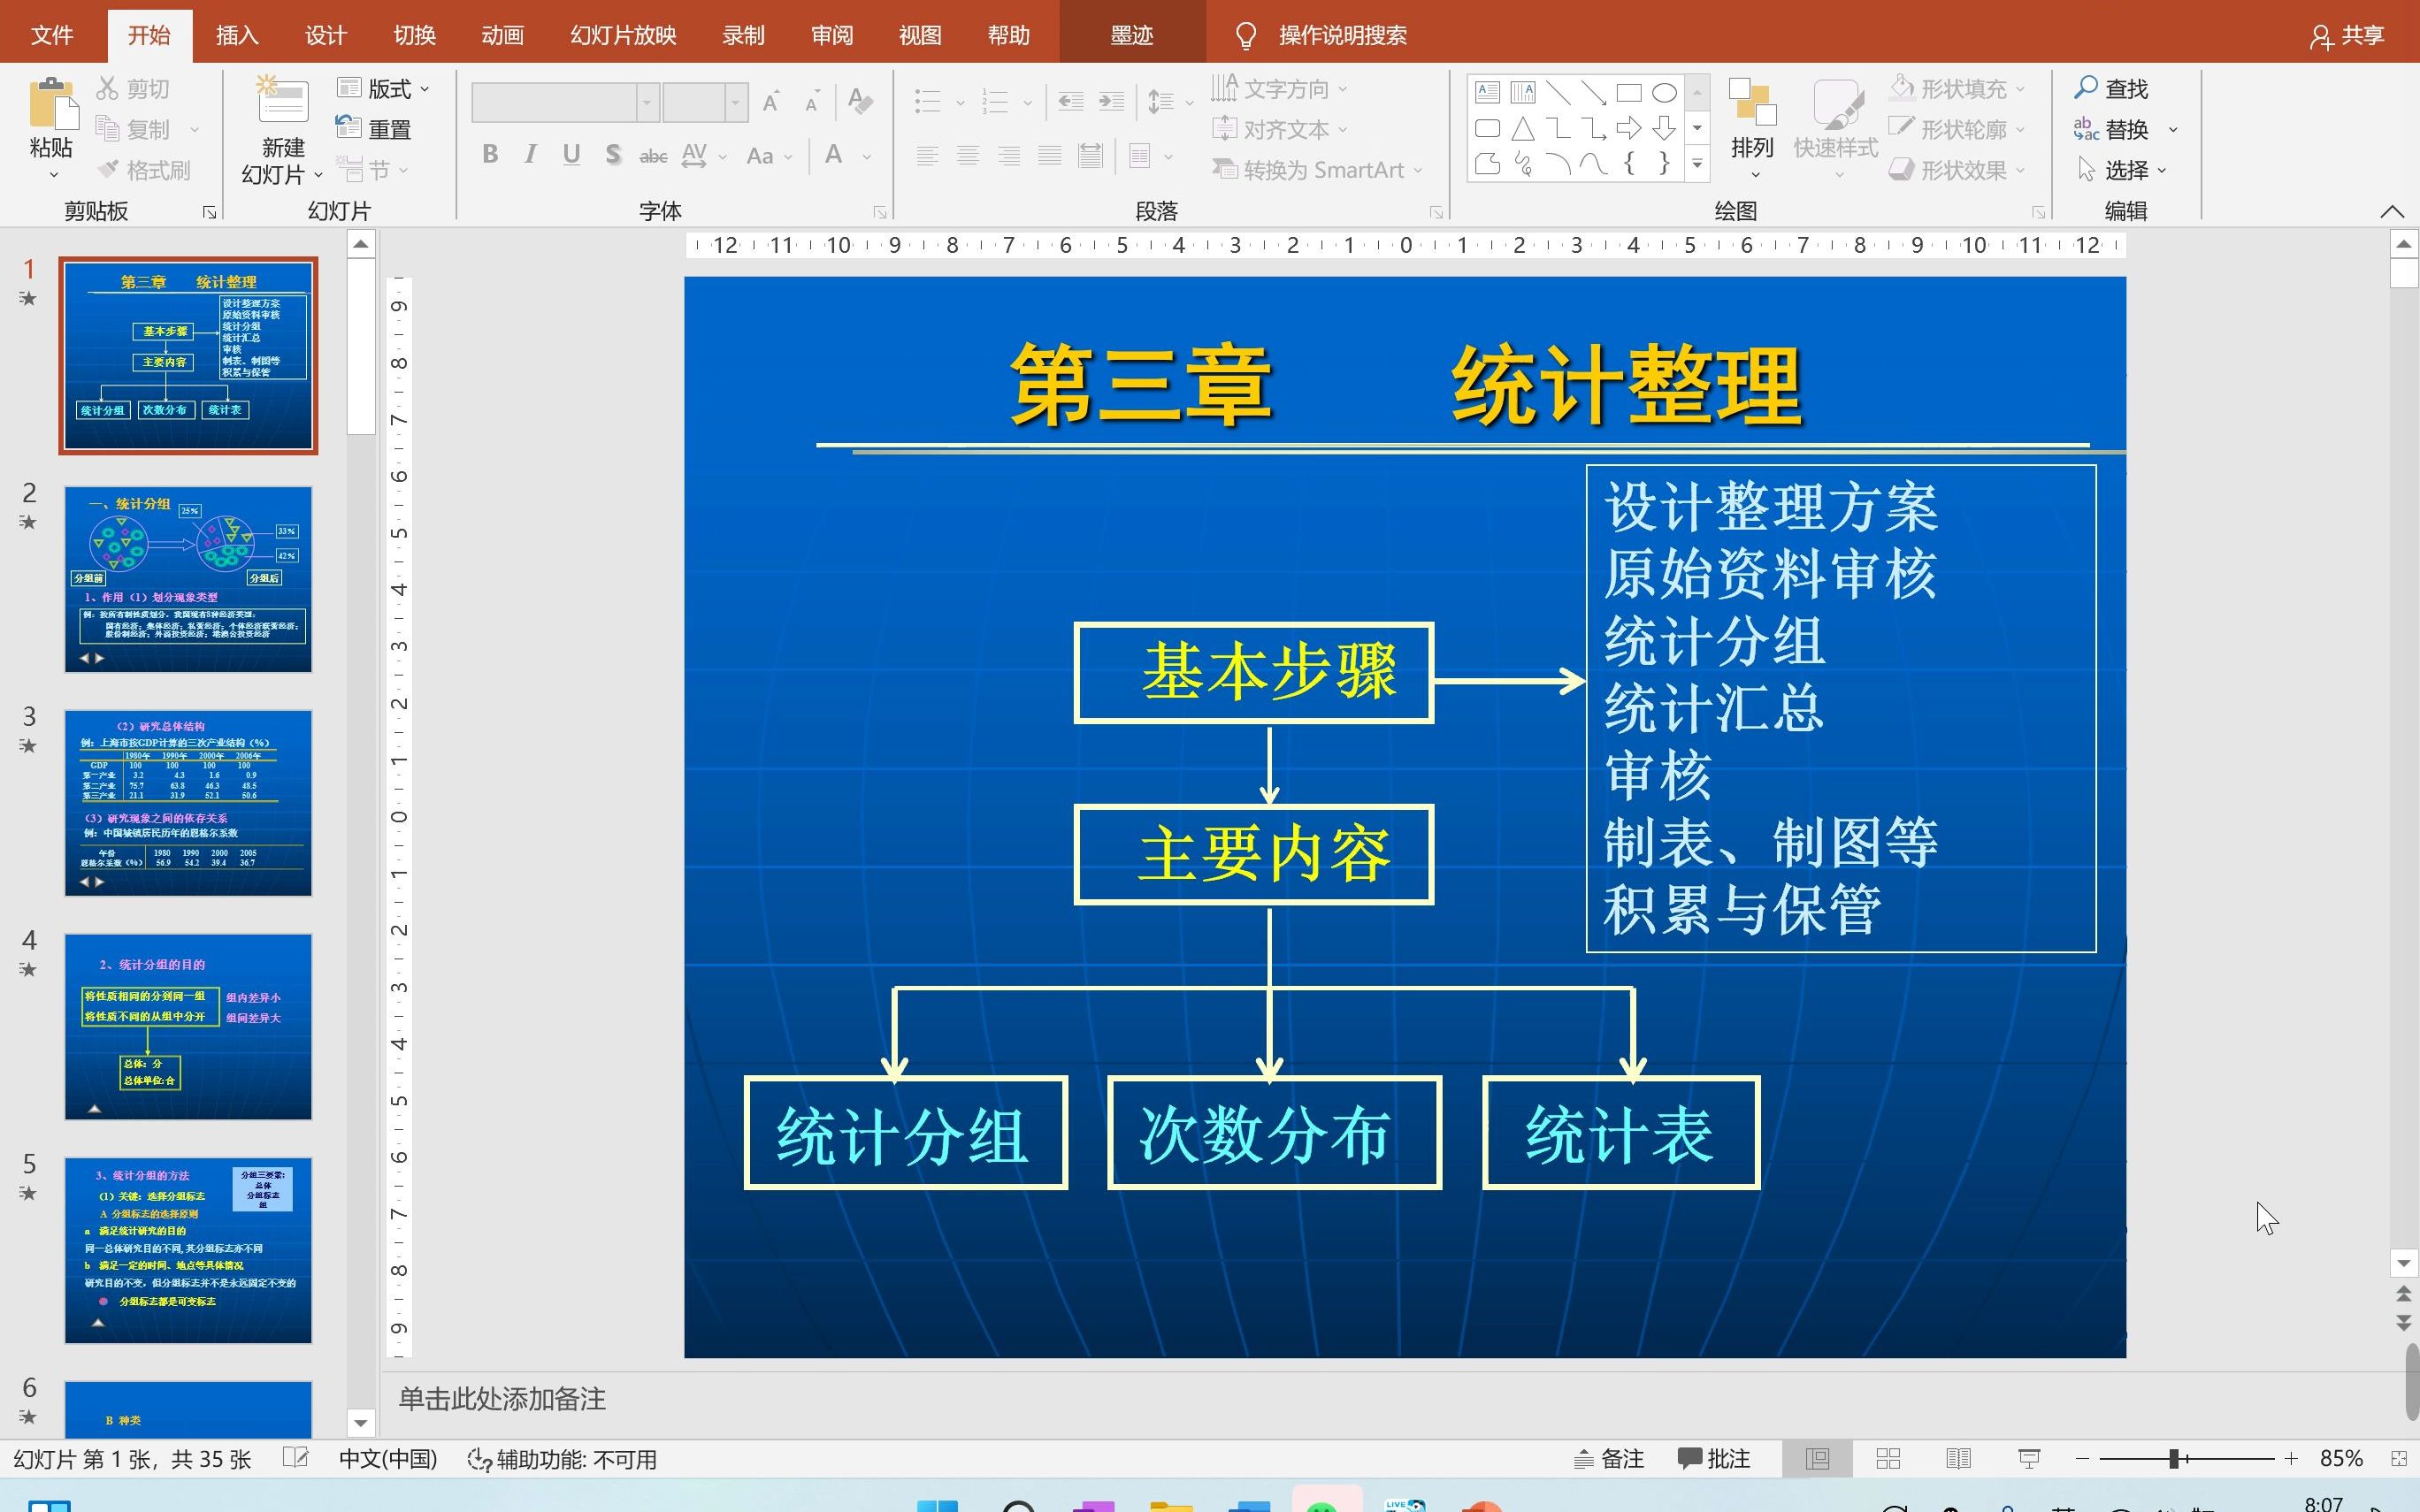This screenshot has width=2420, height=1512.
Task: Toggle Notes (备注) pane in status bar
Action: pos(1609,1459)
